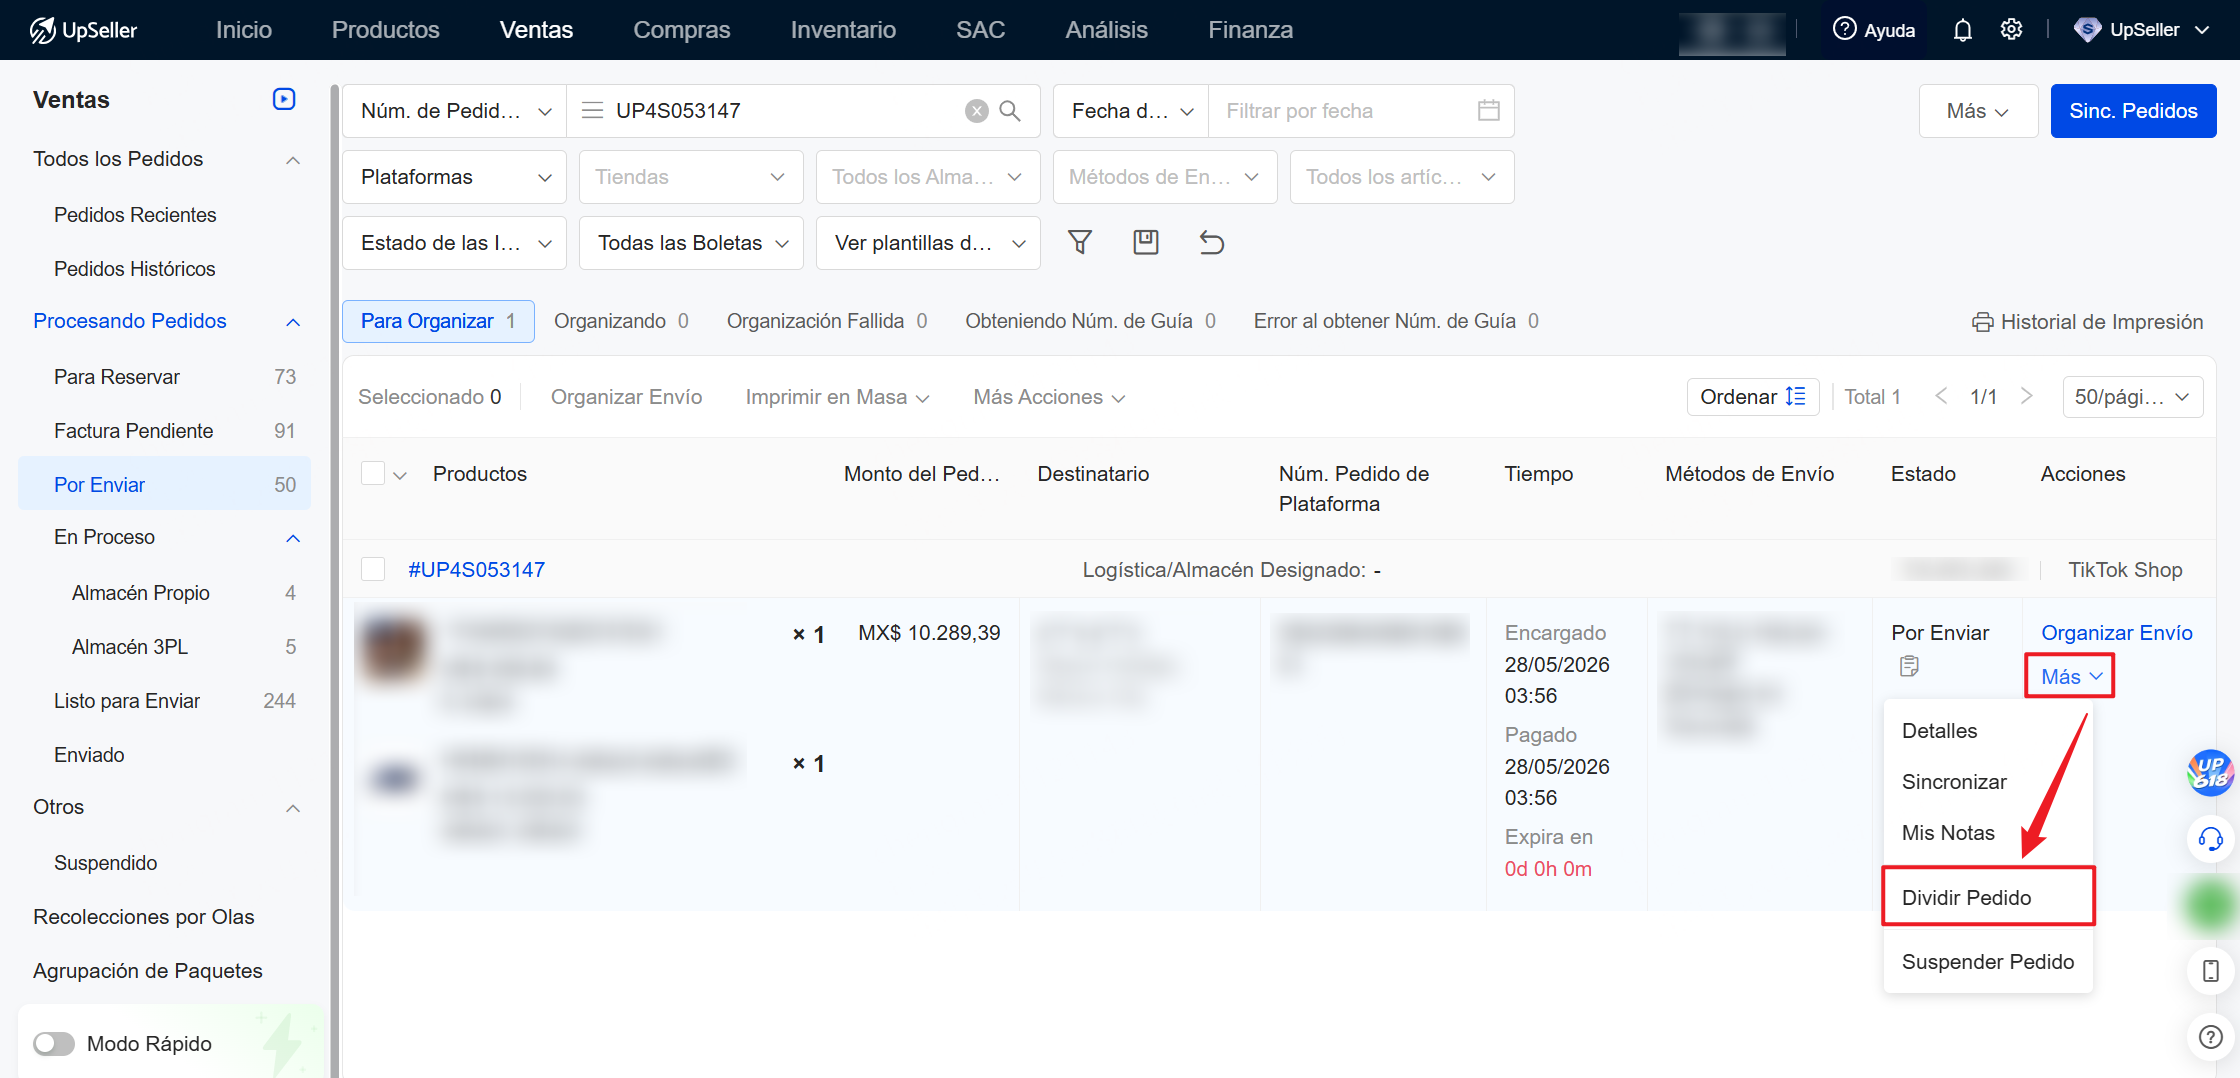Click the UpSeller logo
The width and height of the screenshot is (2240, 1078).
coord(83,30)
